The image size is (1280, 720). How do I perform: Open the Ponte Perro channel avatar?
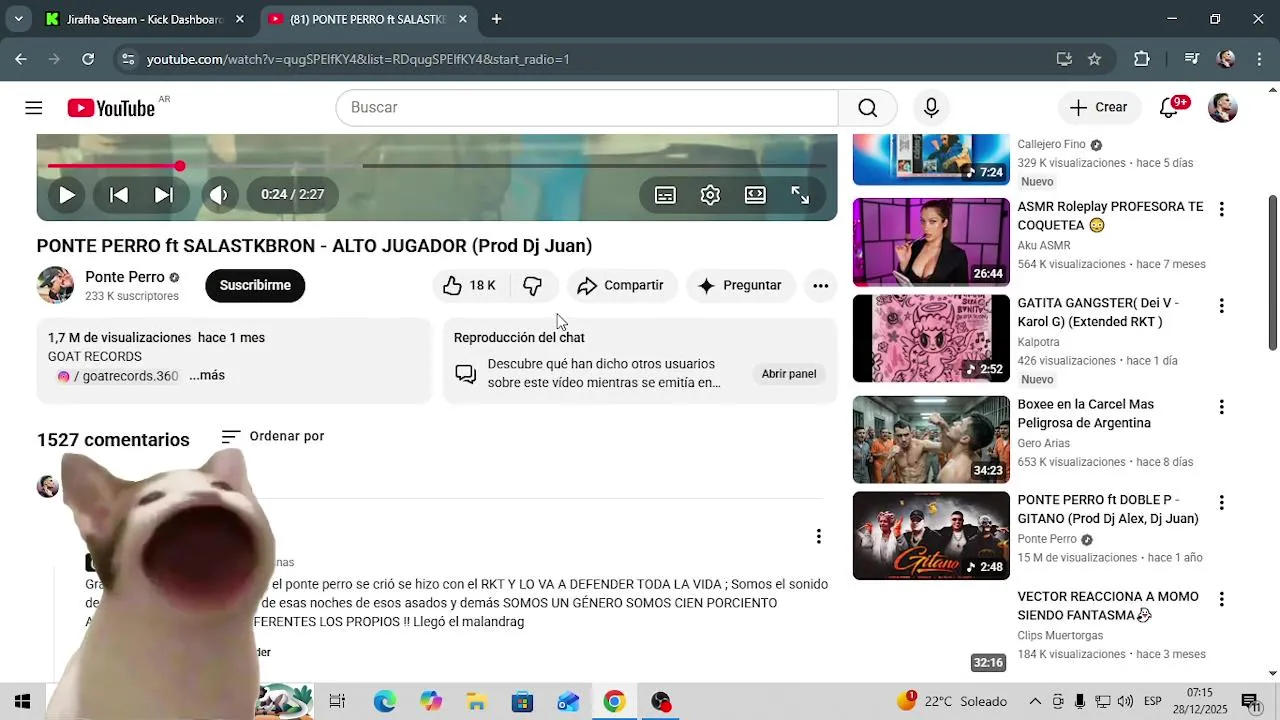click(55, 285)
